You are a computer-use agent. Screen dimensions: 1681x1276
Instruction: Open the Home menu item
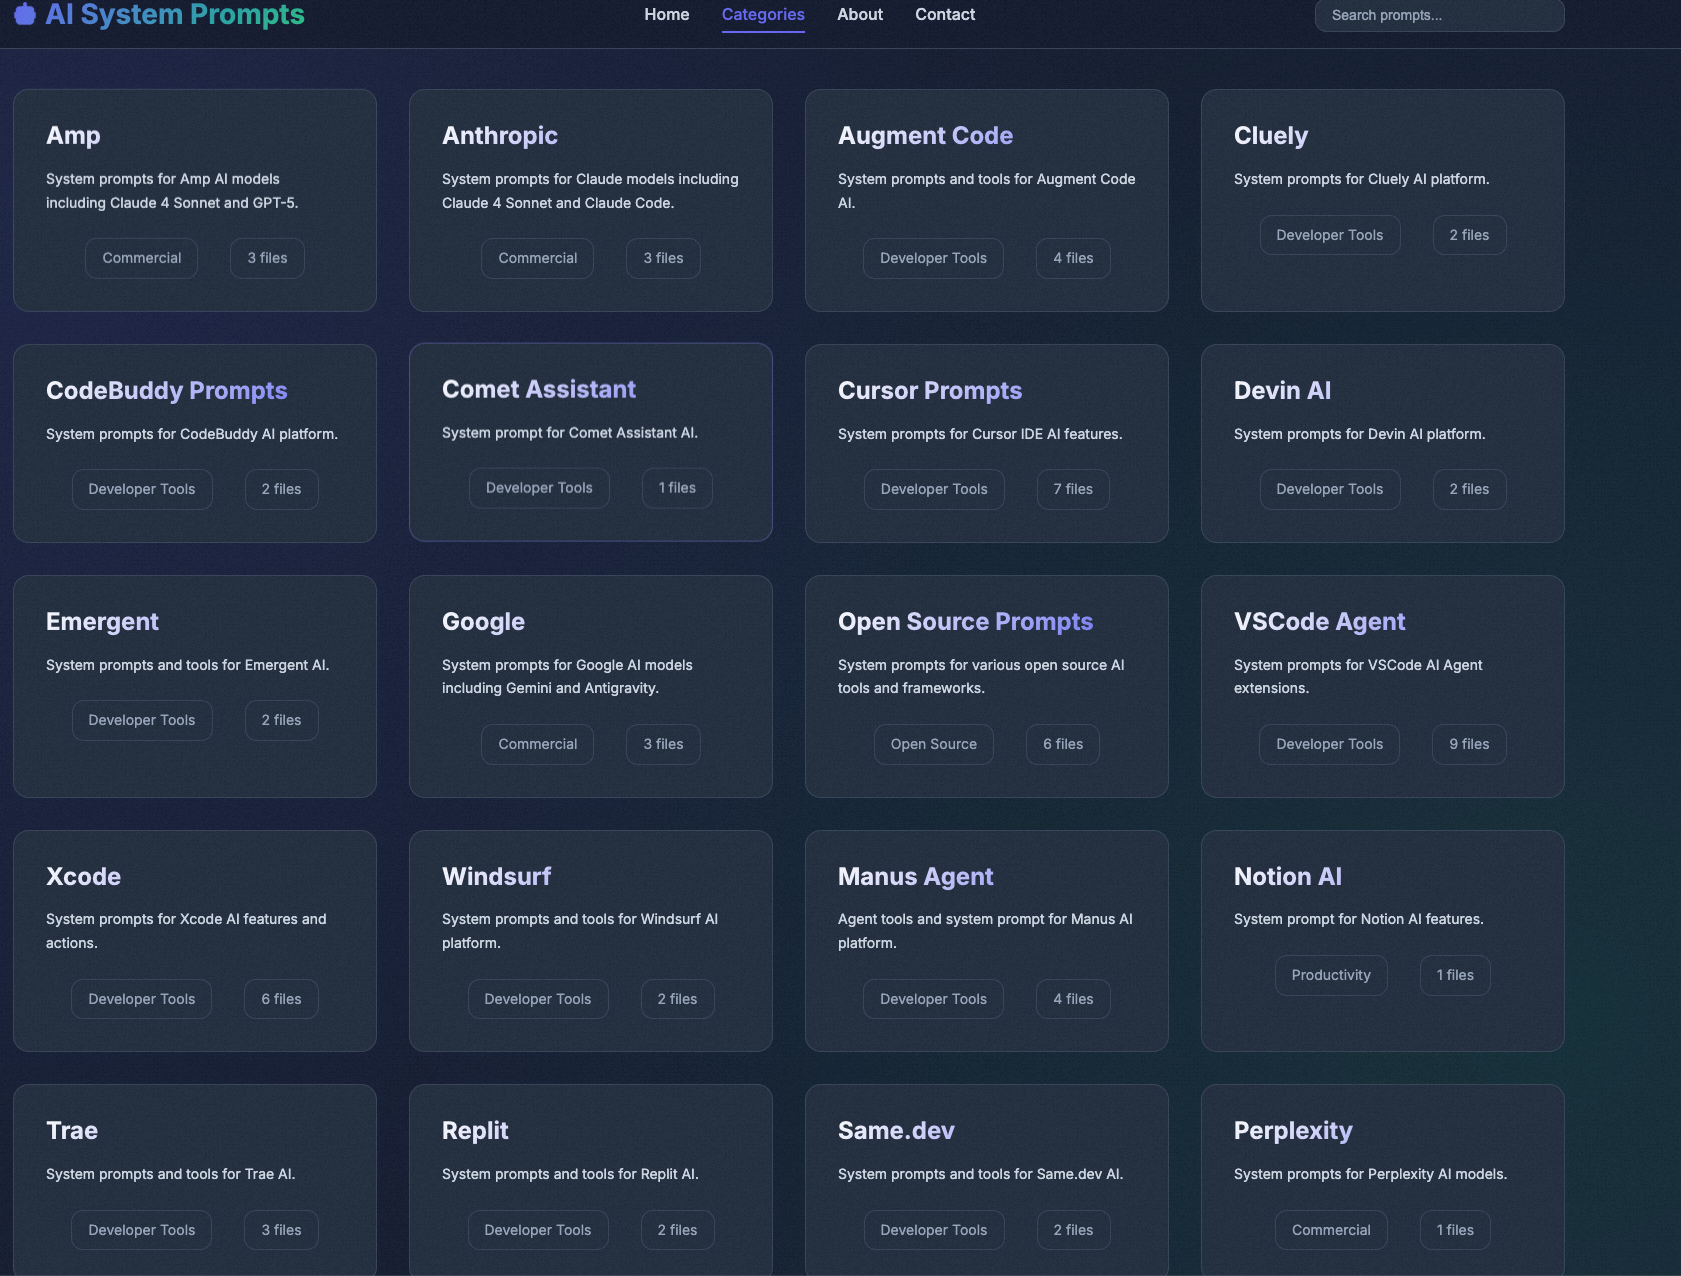tap(666, 14)
